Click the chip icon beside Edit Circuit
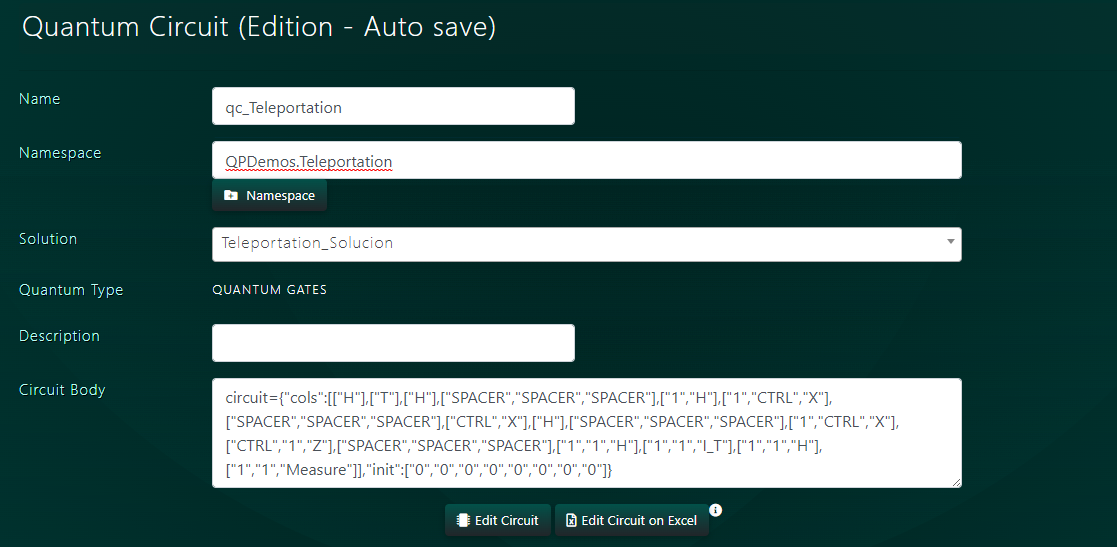The width and height of the screenshot is (1117, 547). coord(462,520)
